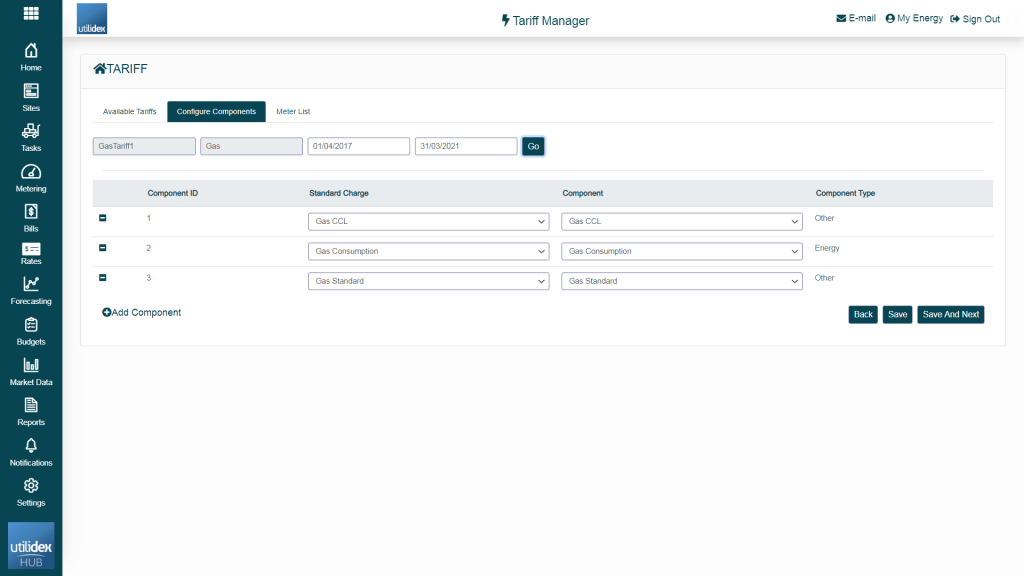1024x576 pixels.
Task: Click the Save And Next button
Action: pyautogui.click(x=950, y=315)
